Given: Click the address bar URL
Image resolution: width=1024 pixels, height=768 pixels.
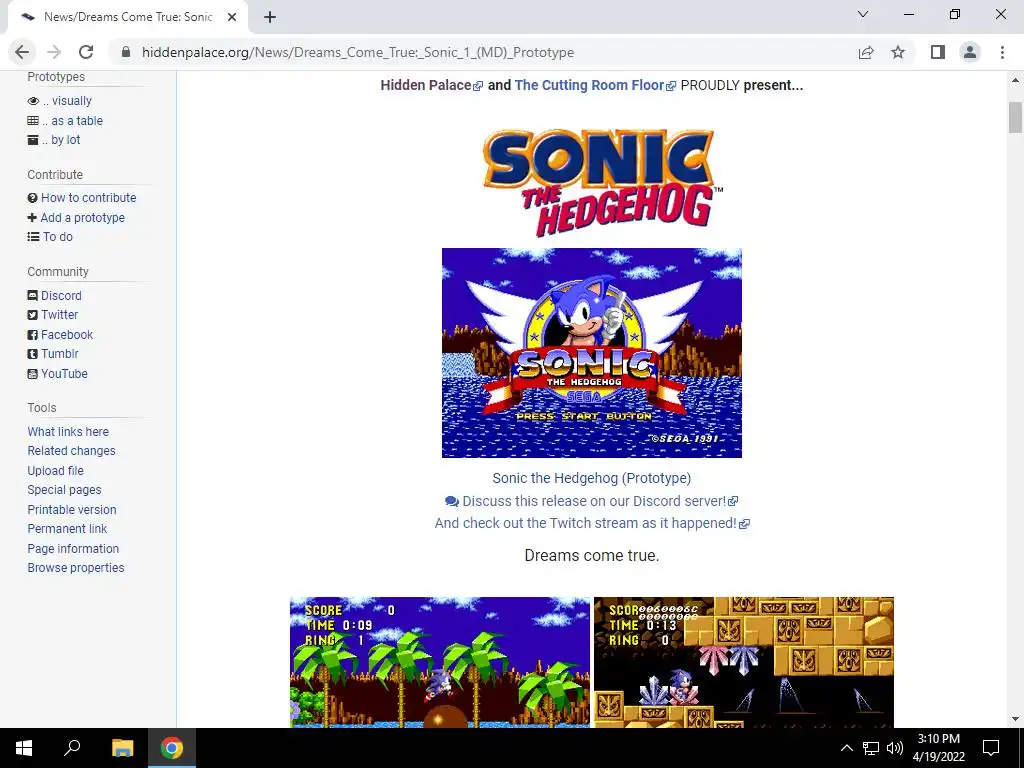Looking at the screenshot, I should [x=358, y=52].
